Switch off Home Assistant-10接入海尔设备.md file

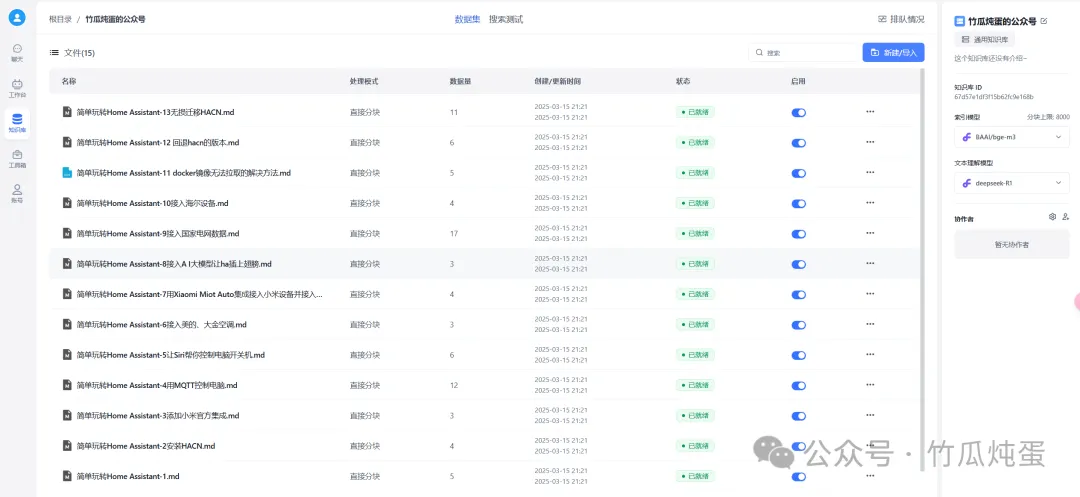[x=798, y=203]
